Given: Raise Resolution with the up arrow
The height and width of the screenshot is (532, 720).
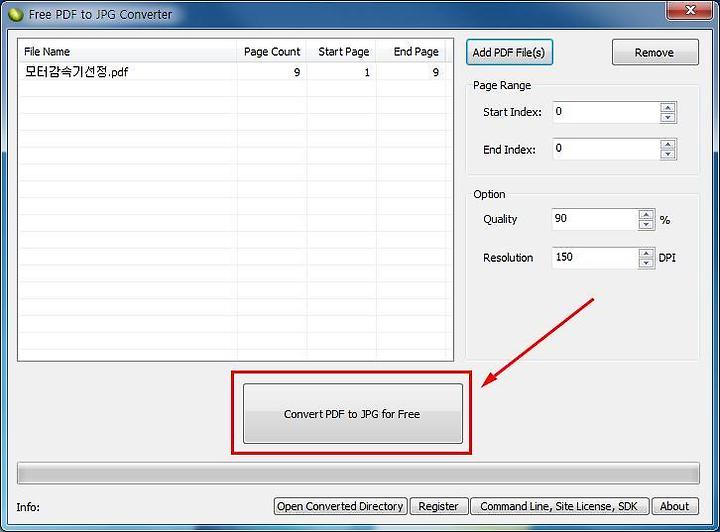Looking at the screenshot, I should click(647, 253).
